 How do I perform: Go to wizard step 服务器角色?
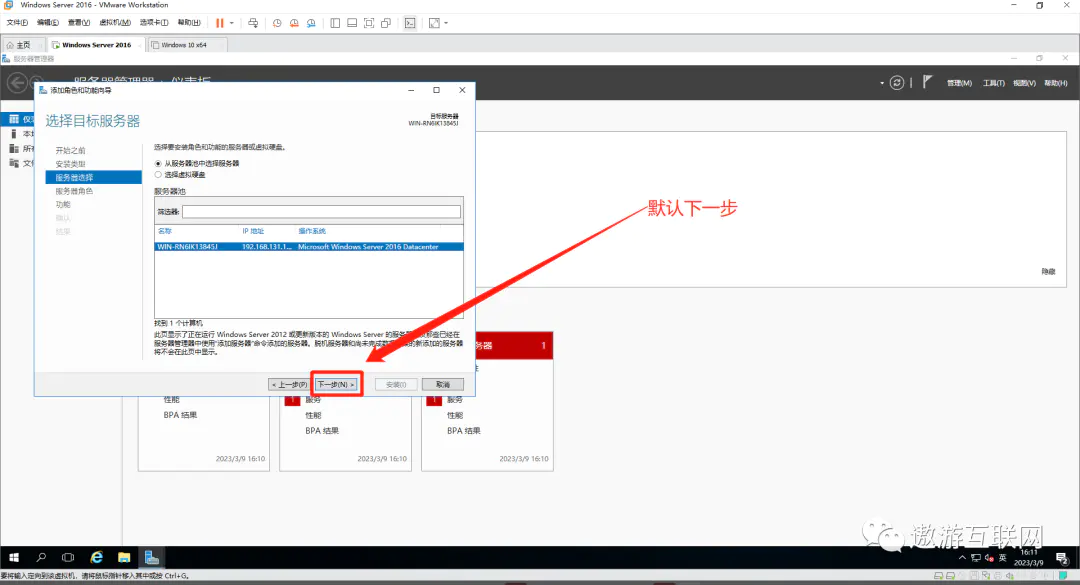(x=74, y=191)
